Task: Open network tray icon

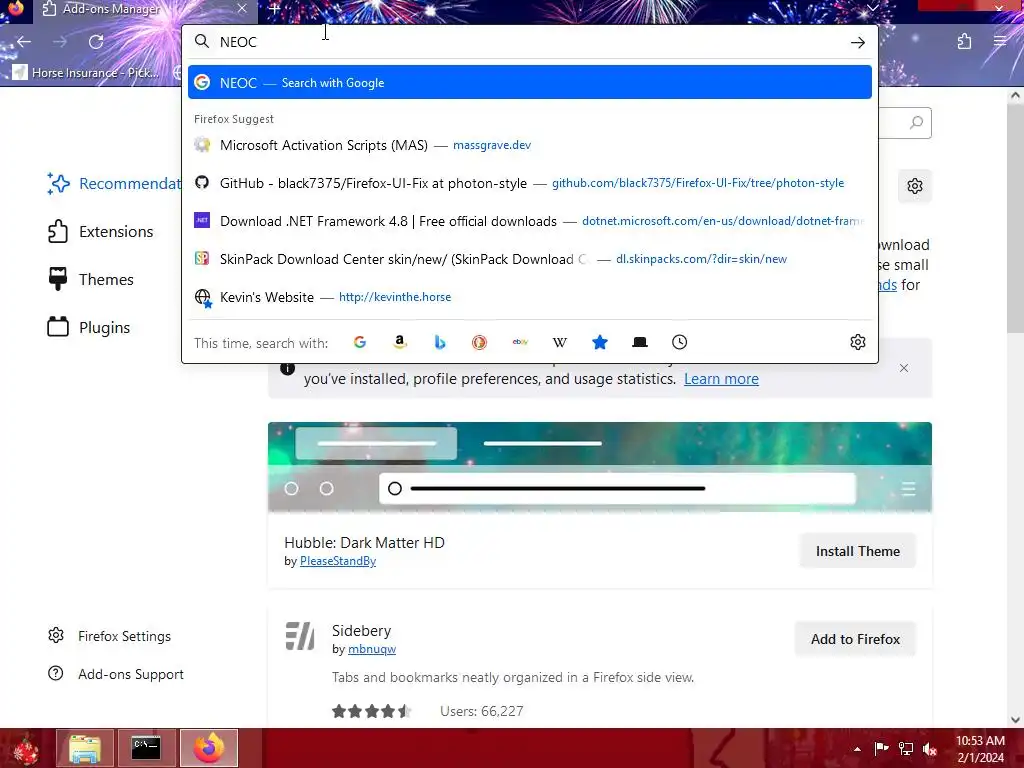Action: (906, 749)
